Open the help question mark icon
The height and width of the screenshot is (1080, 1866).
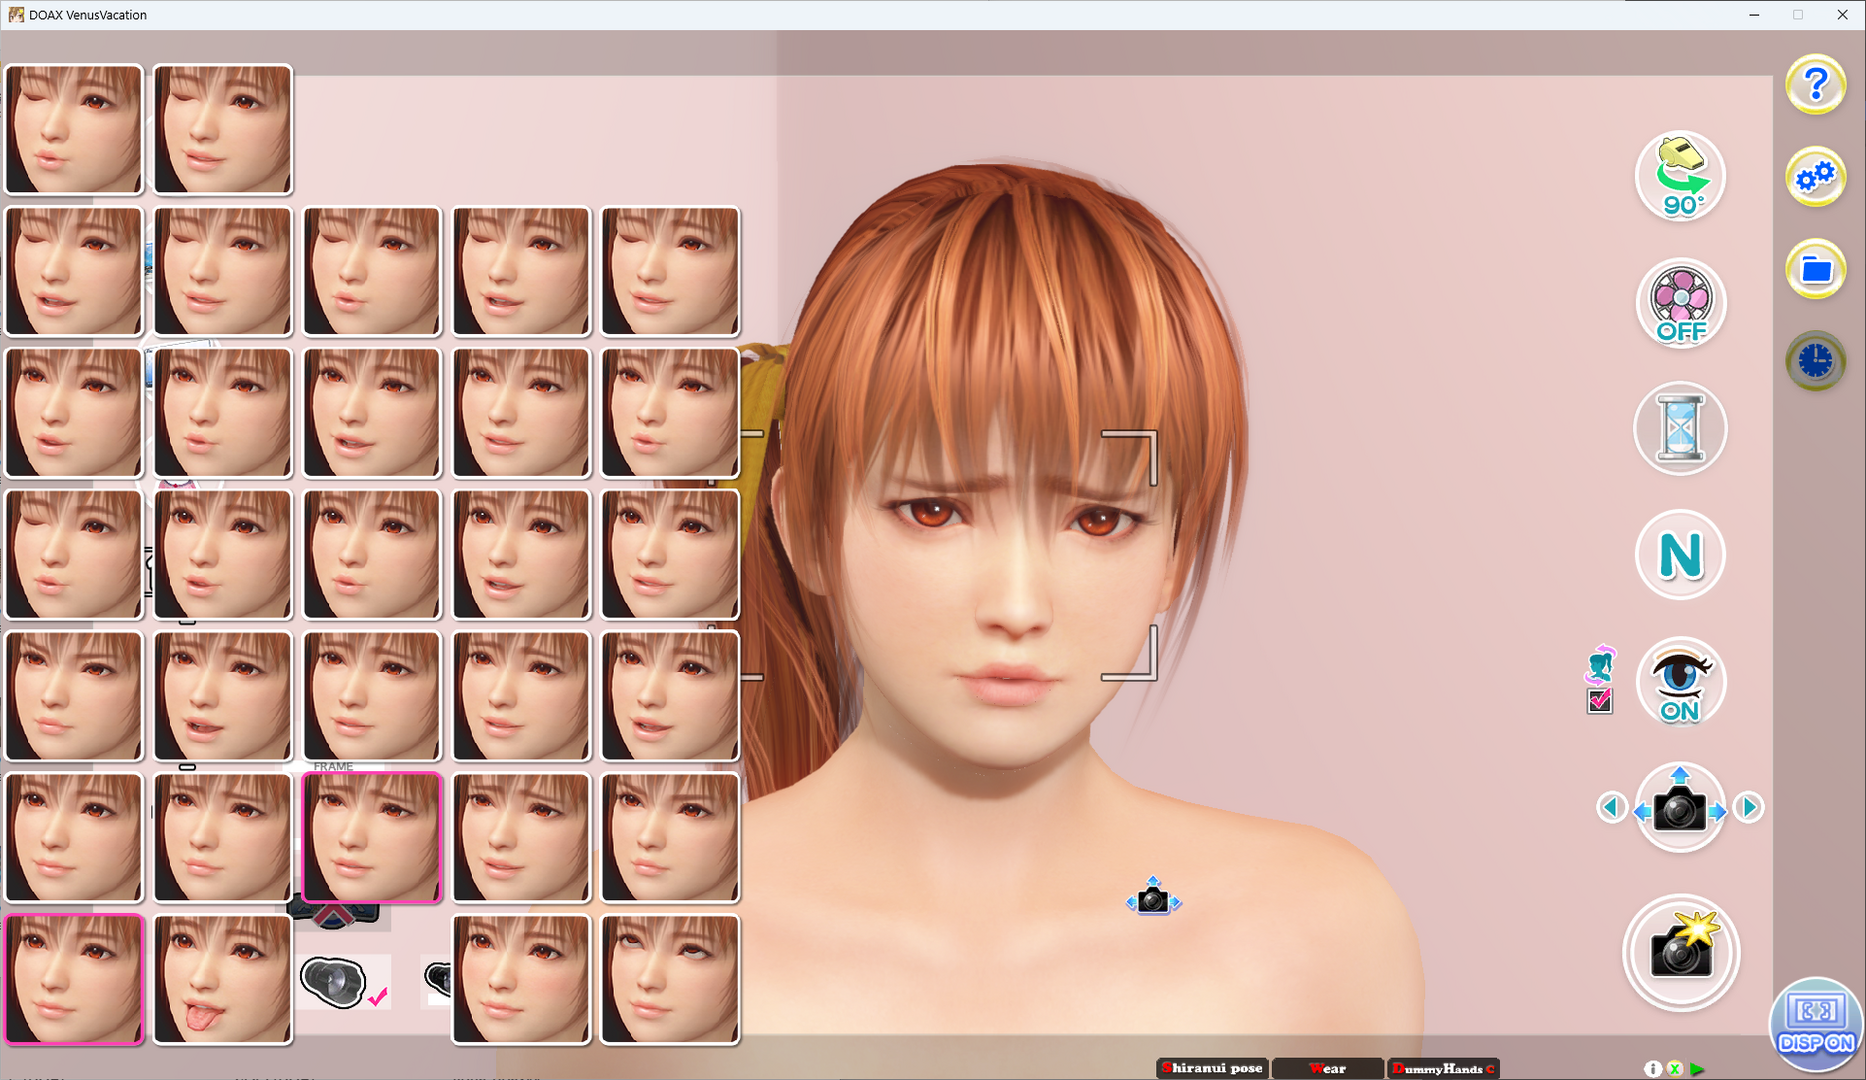tap(1815, 85)
